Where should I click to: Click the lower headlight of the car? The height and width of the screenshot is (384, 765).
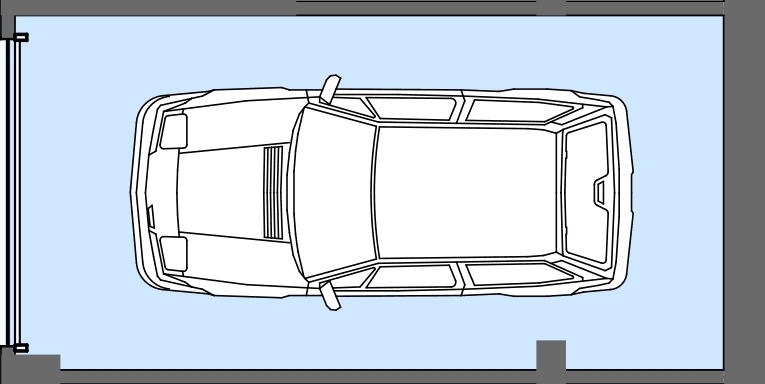174,254
